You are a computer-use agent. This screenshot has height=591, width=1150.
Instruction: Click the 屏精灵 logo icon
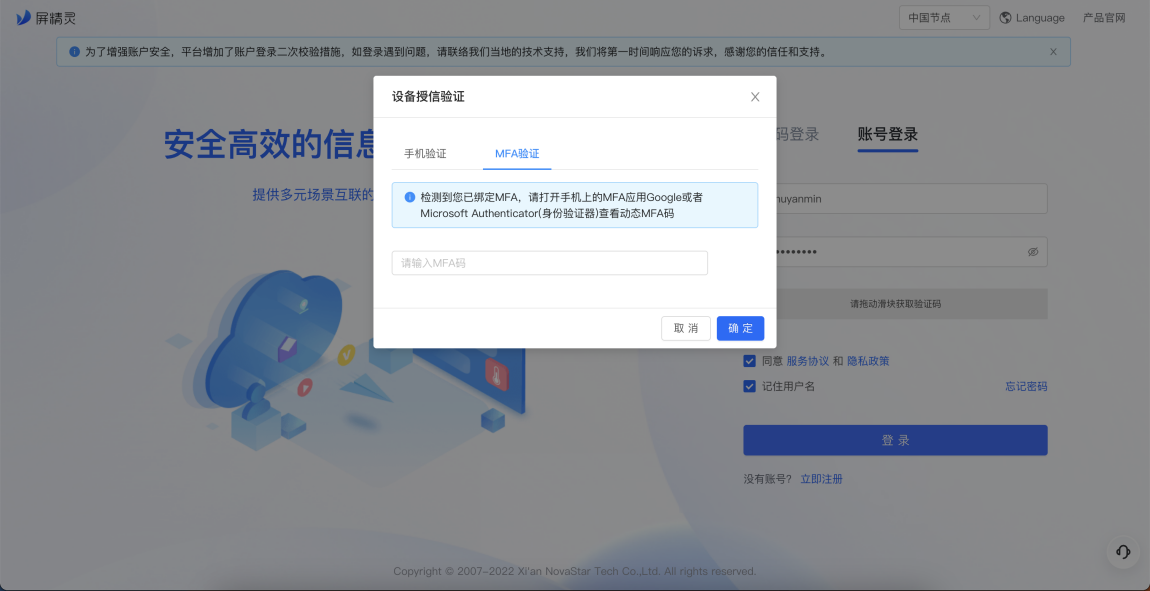pyautogui.click(x=23, y=18)
